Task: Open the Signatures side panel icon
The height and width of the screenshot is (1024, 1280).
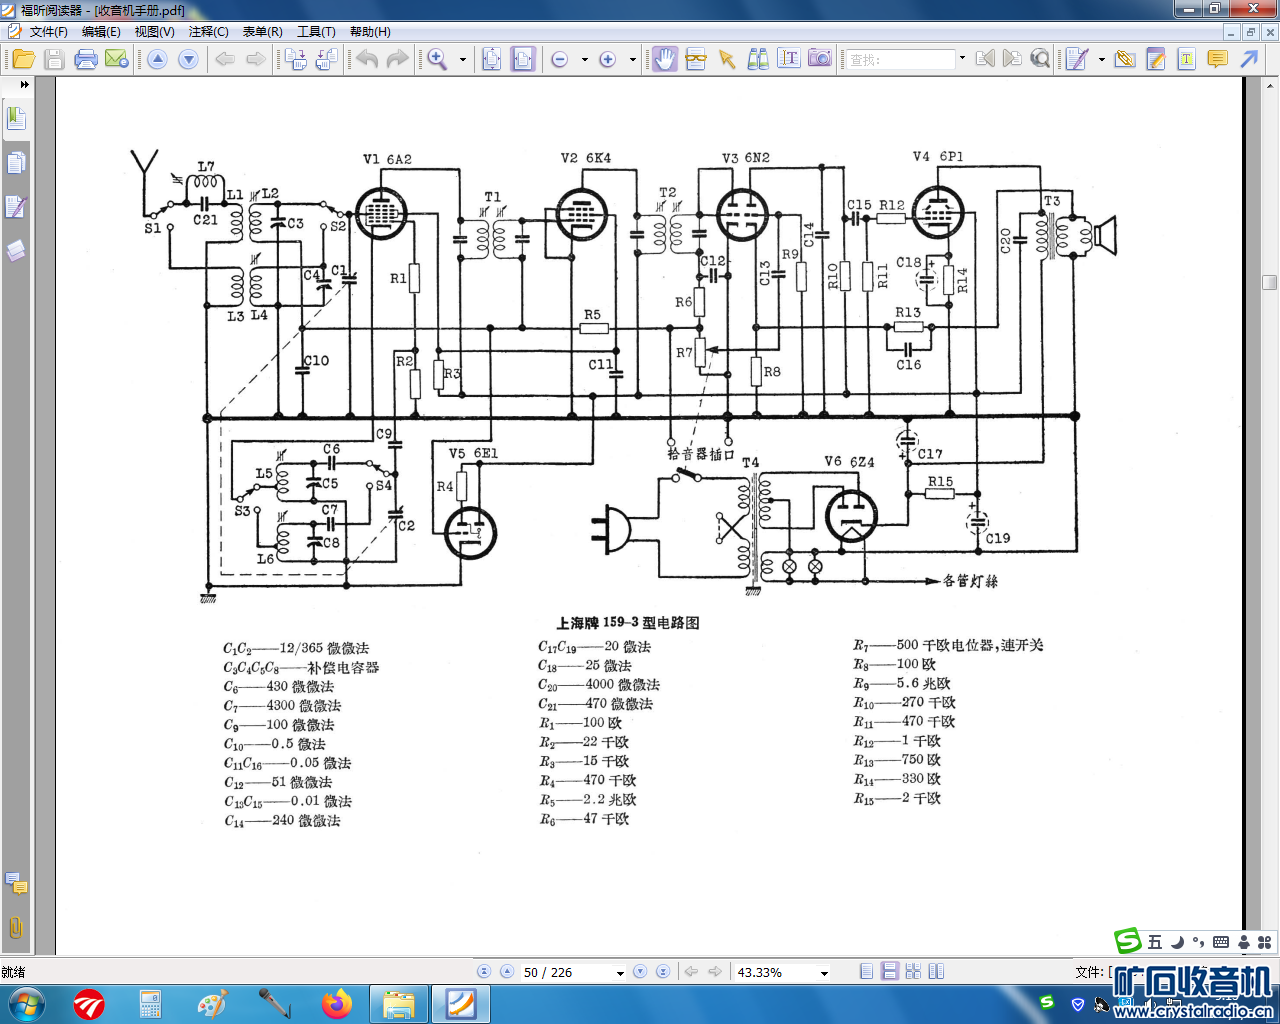Action: tap(16, 207)
